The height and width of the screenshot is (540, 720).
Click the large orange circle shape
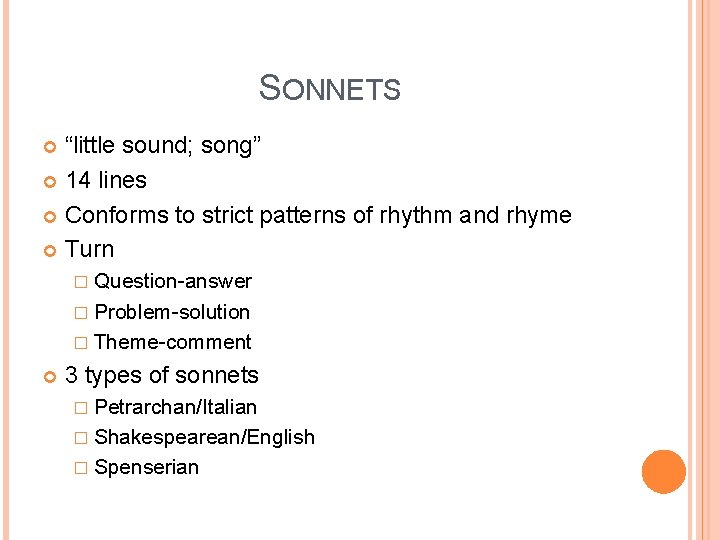pos(663,472)
